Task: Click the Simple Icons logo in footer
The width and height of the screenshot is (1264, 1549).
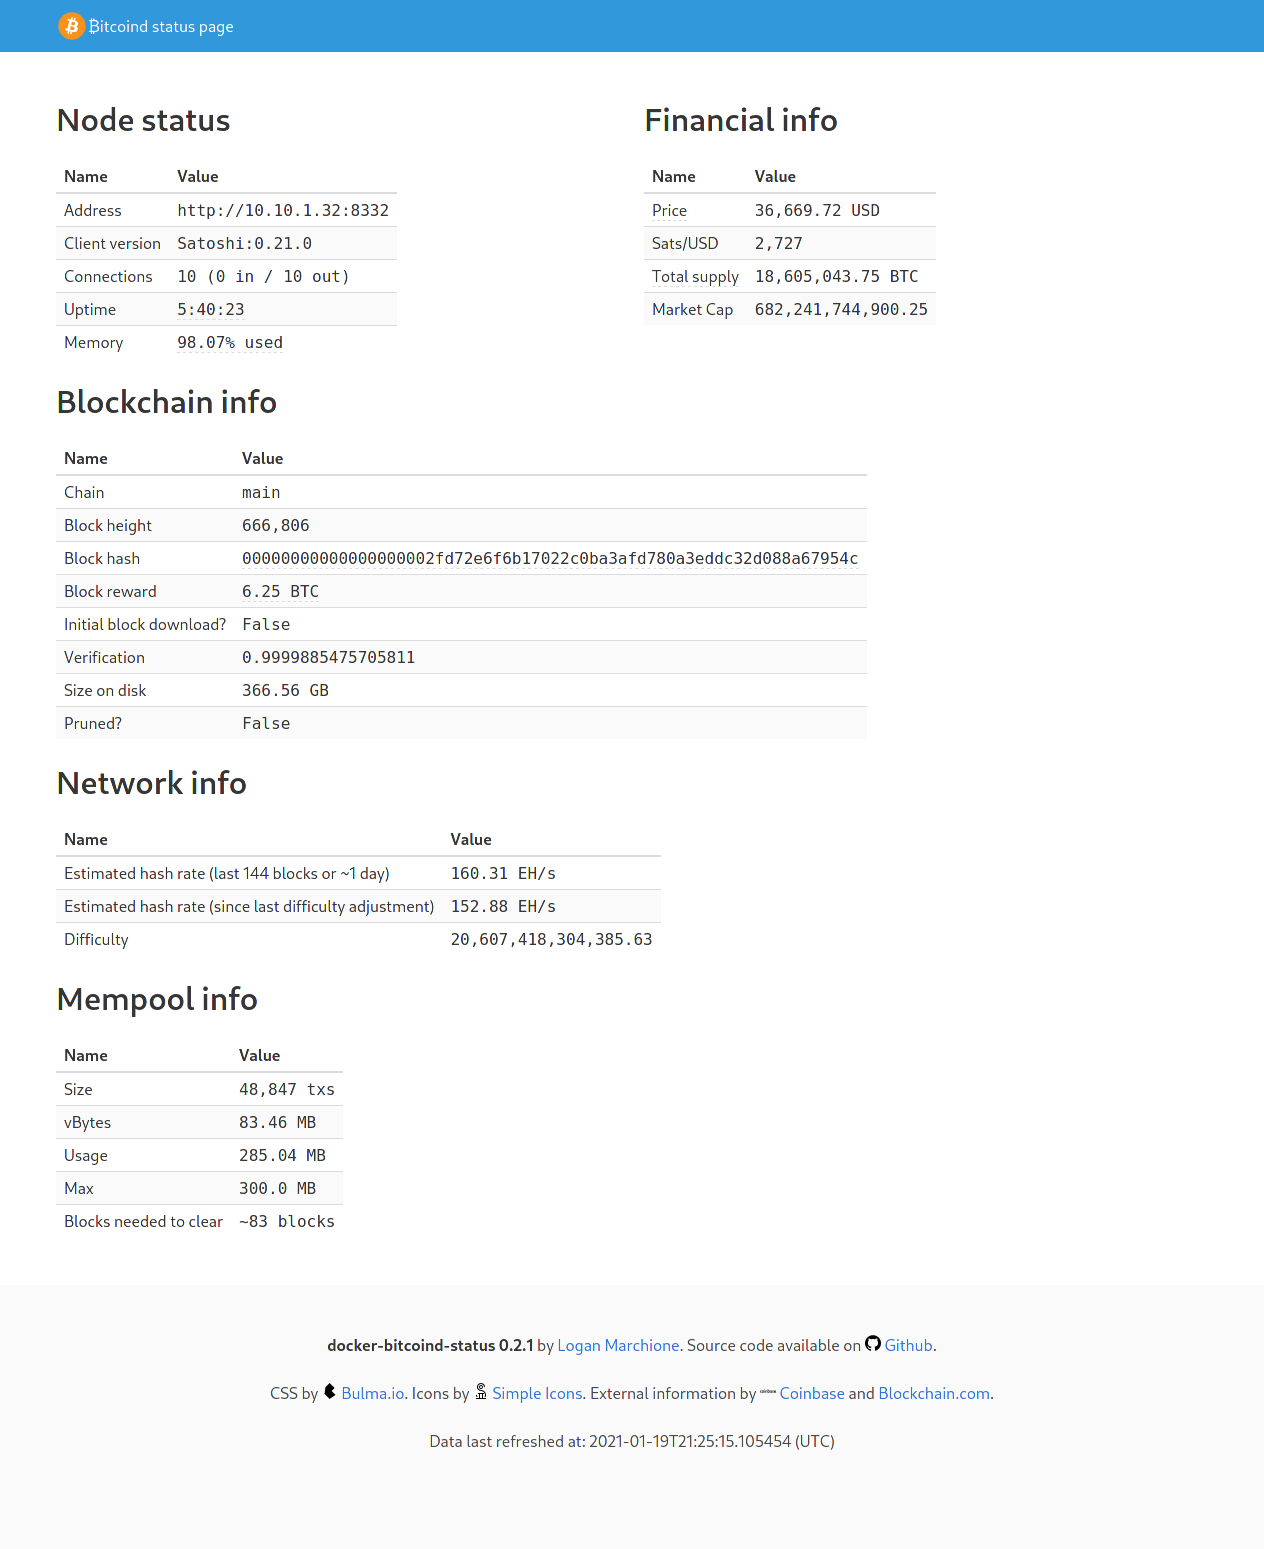Action: pyautogui.click(x=481, y=1392)
